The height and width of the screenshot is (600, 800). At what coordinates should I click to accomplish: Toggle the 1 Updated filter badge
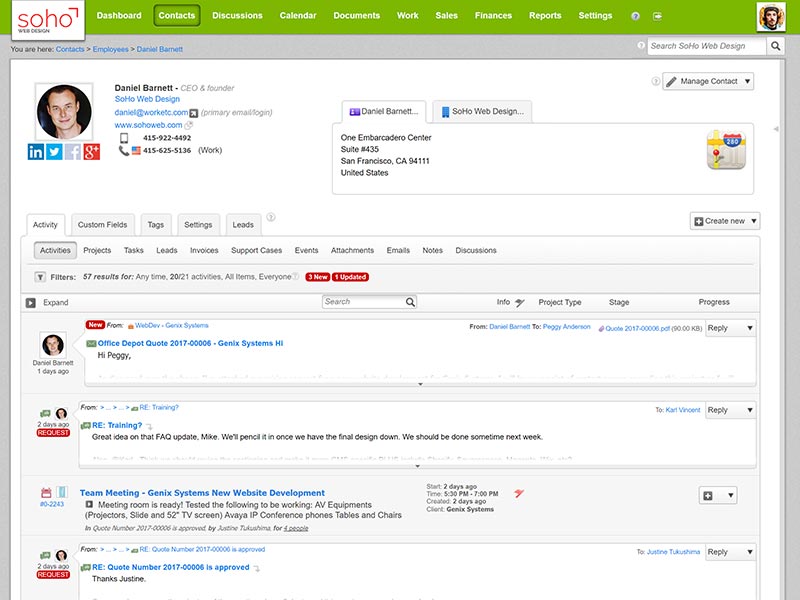coord(350,277)
